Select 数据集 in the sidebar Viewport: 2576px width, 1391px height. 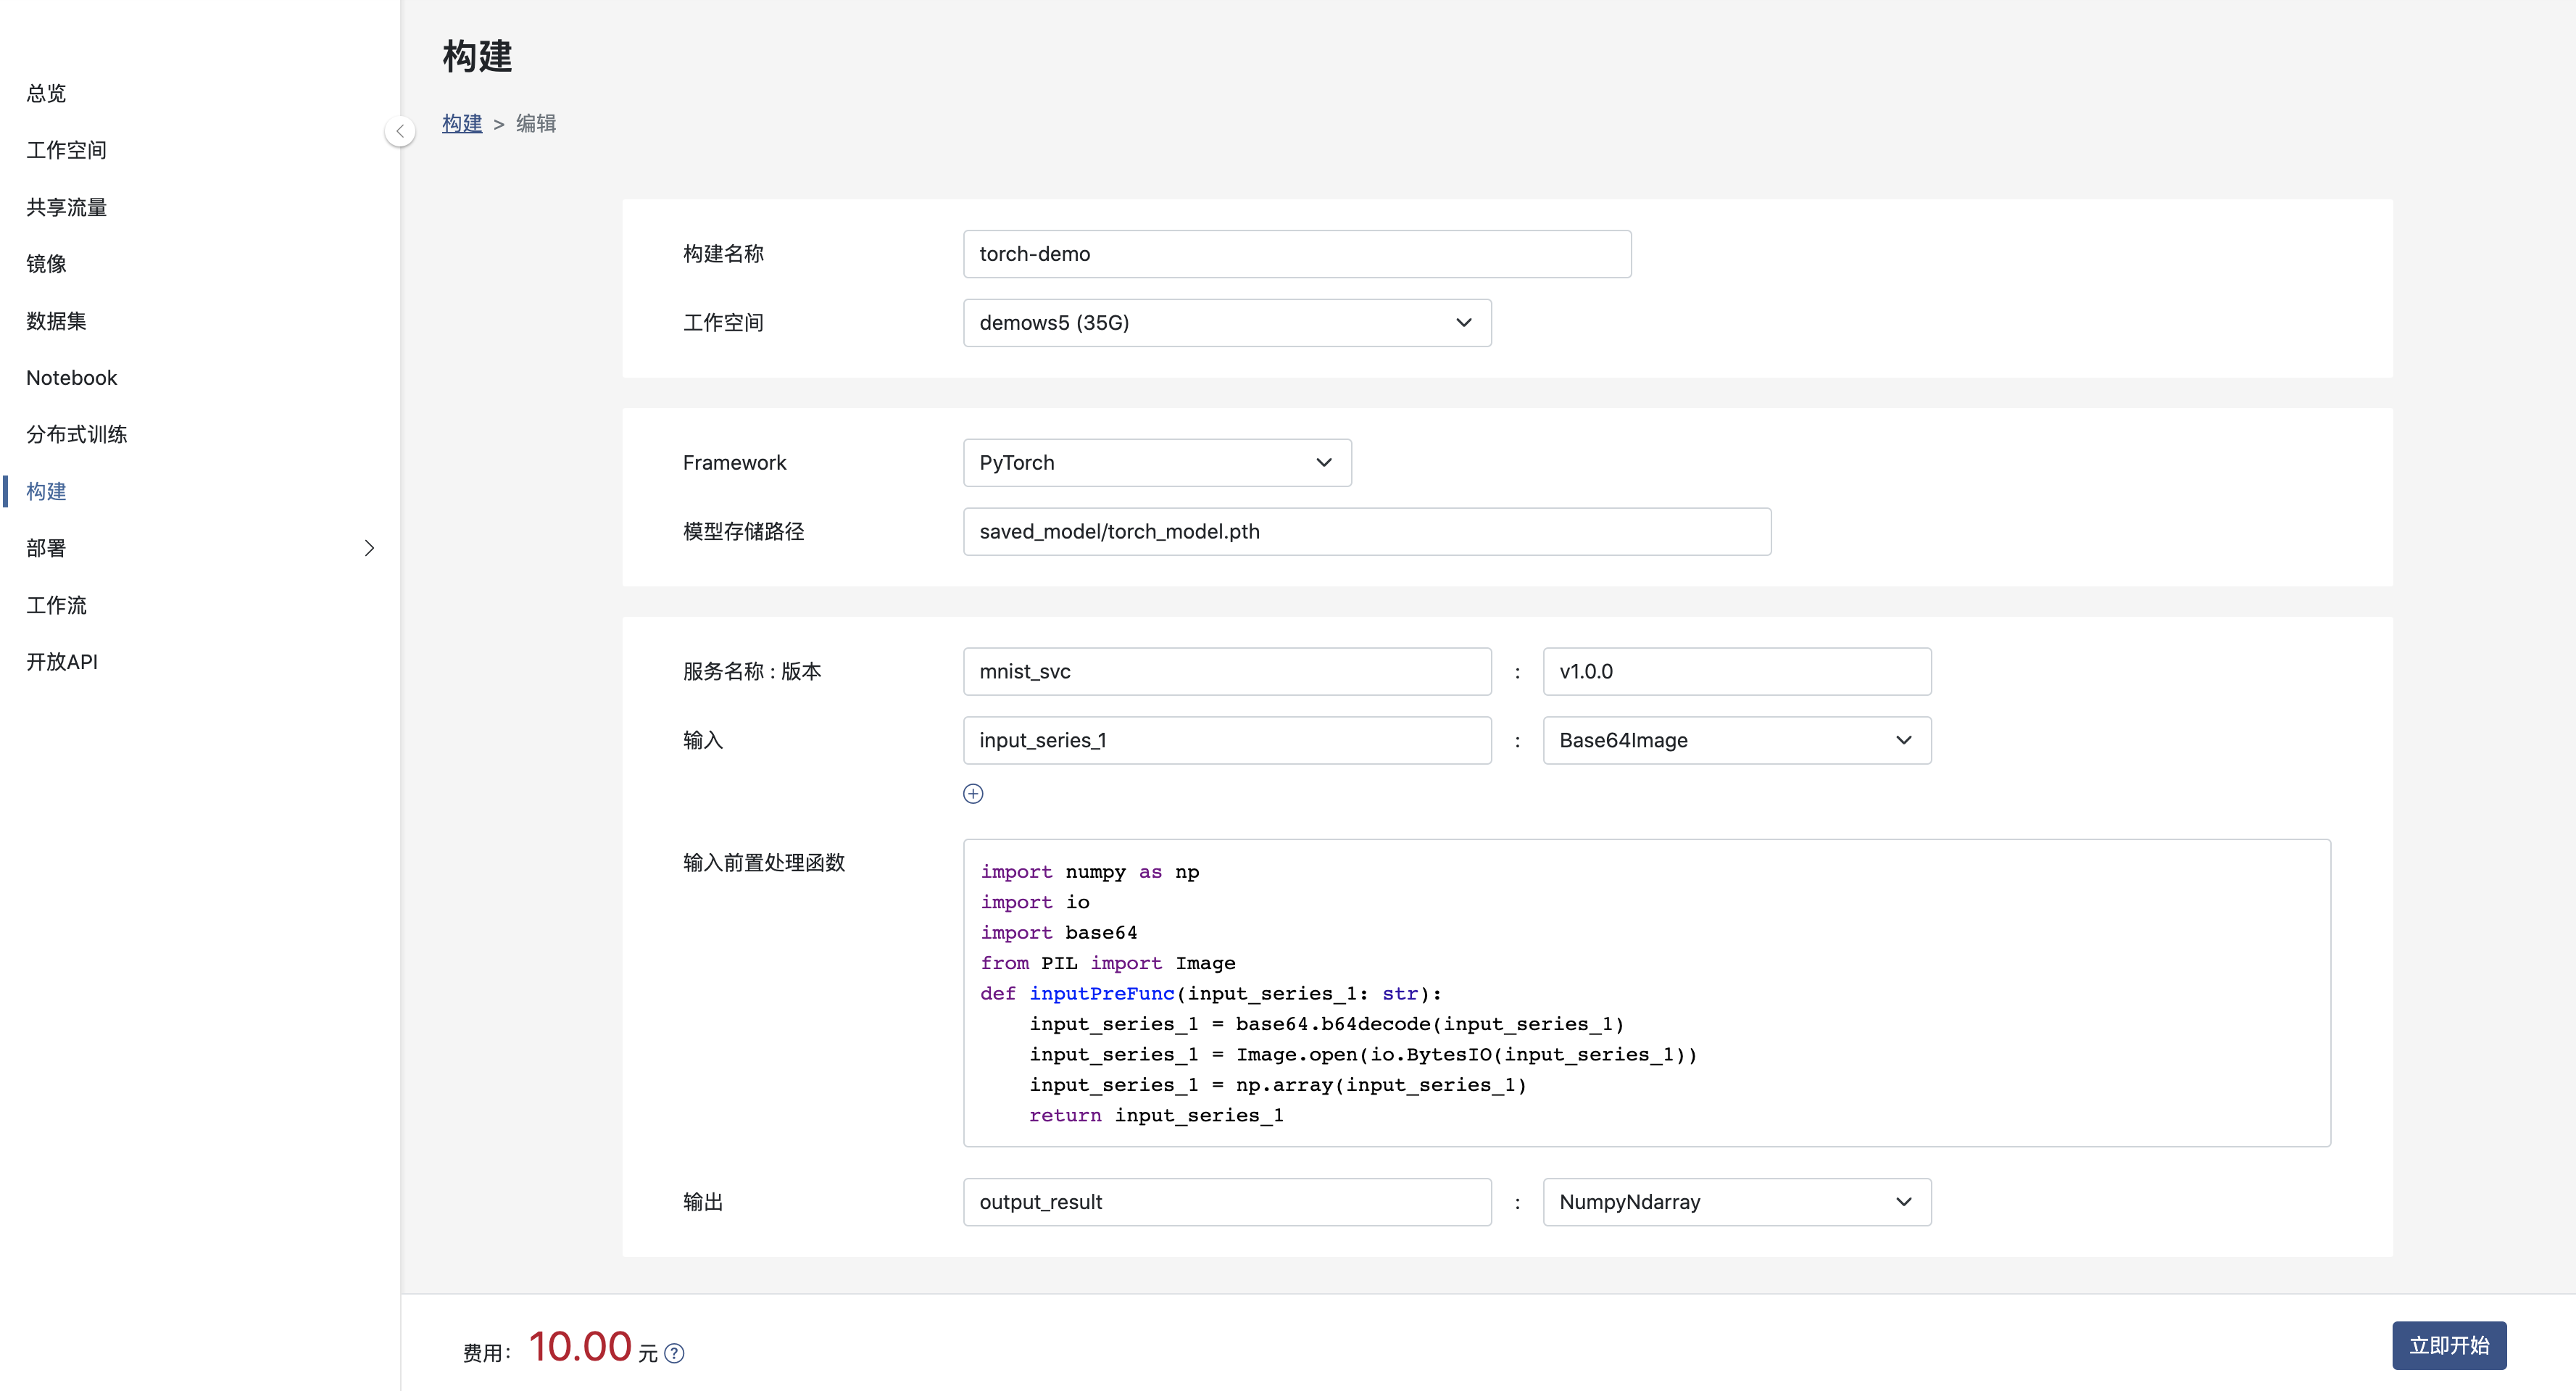tap(56, 321)
